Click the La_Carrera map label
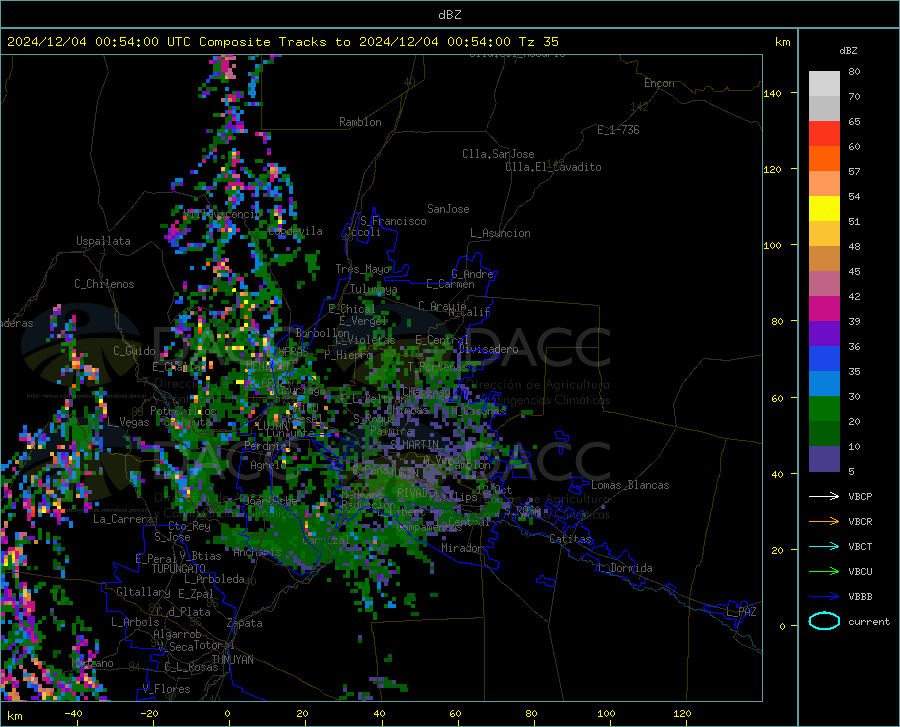Viewport: 900px width, 727px height. [x=123, y=519]
